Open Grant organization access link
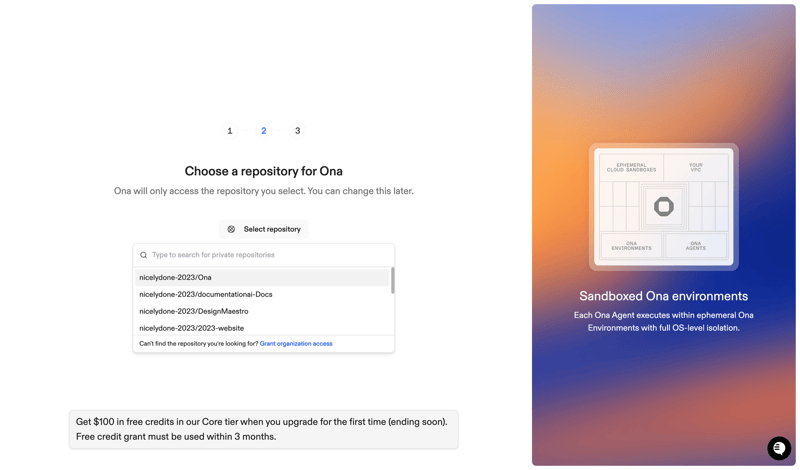Screen dimensions: 800x470 (x=296, y=344)
